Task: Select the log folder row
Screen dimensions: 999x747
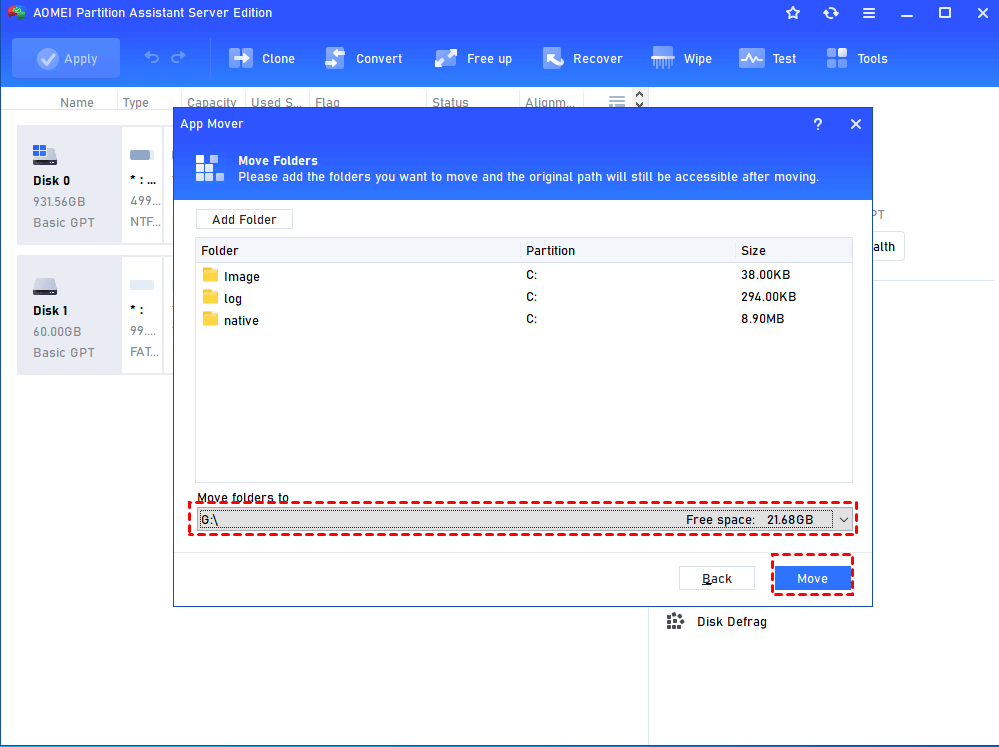Action: tap(523, 297)
